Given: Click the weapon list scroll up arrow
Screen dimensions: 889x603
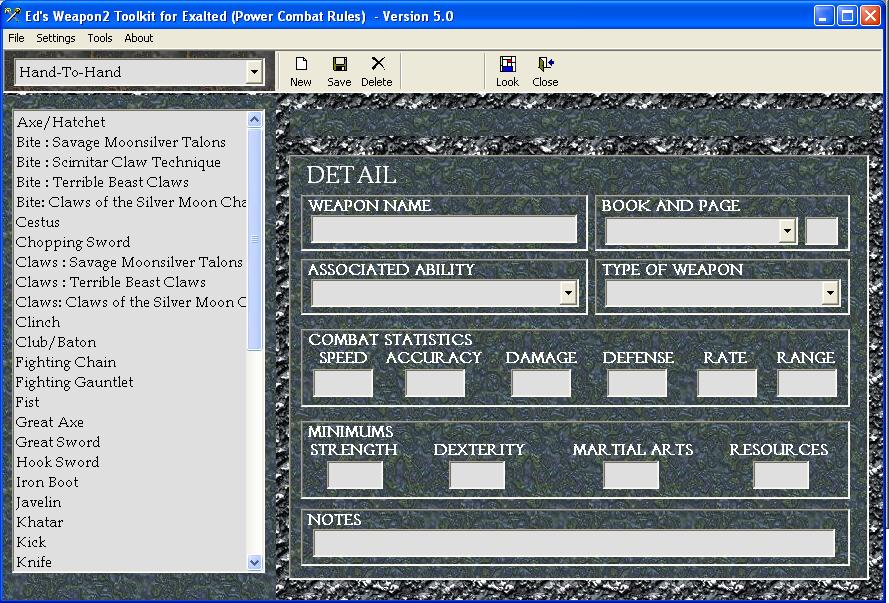Looking at the screenshot, I should (x=255, y=120).
